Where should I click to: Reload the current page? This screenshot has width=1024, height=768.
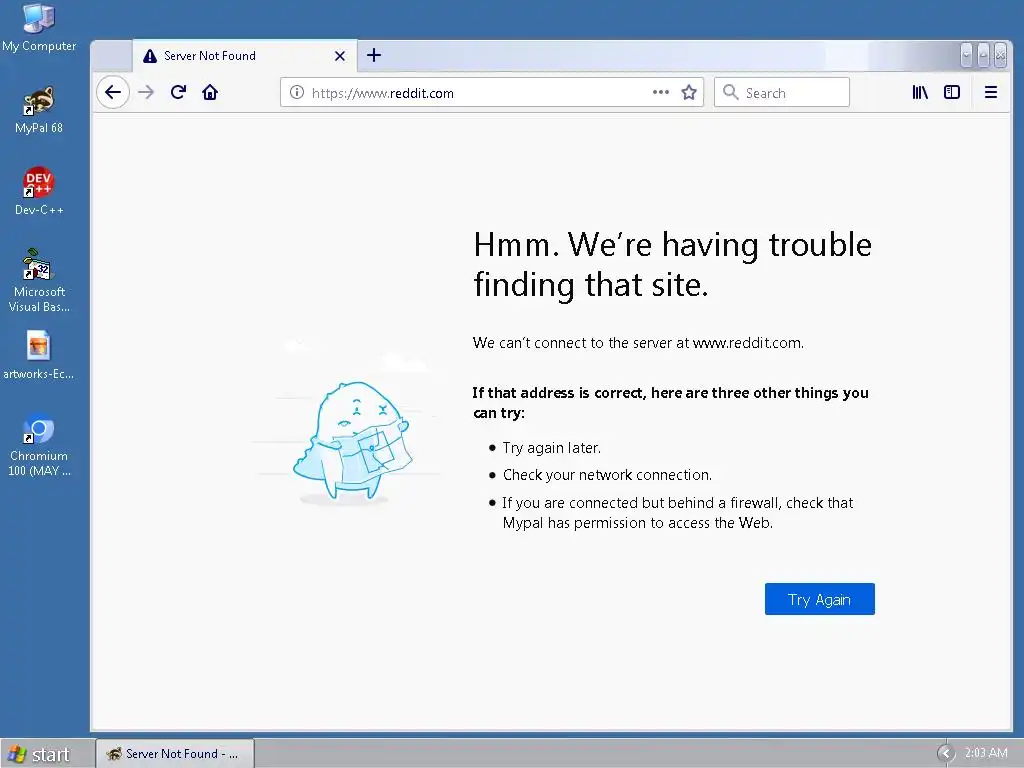178,92
